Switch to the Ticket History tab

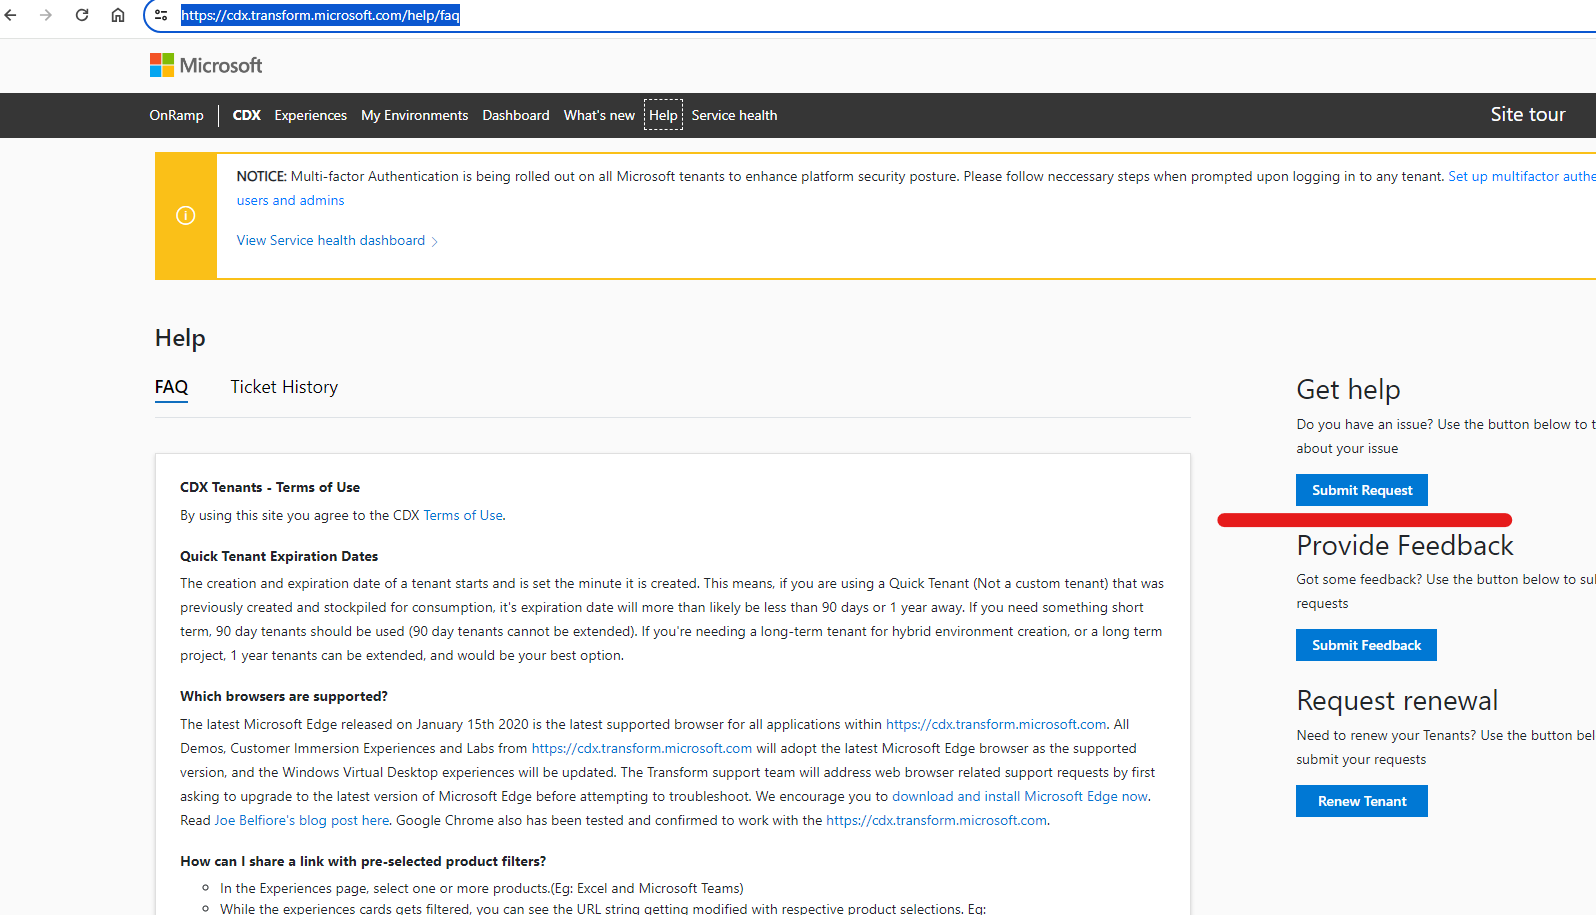click(284, 387)
